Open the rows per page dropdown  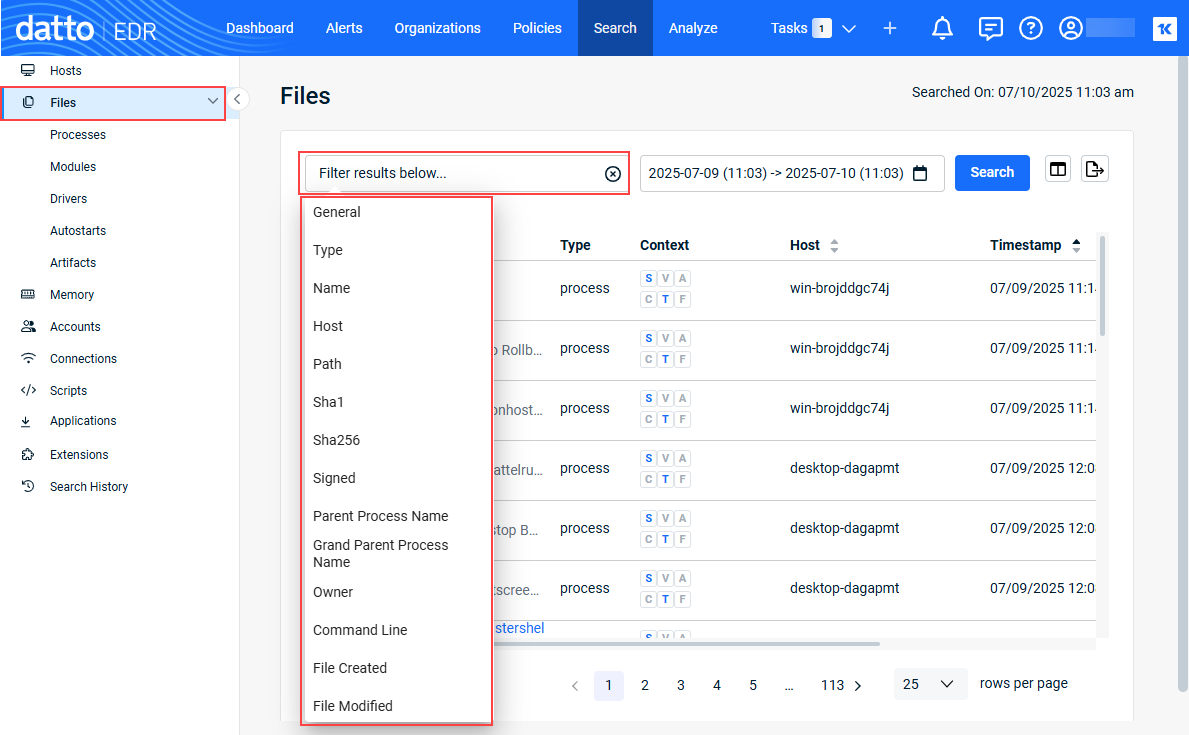(x=930, y=684)
